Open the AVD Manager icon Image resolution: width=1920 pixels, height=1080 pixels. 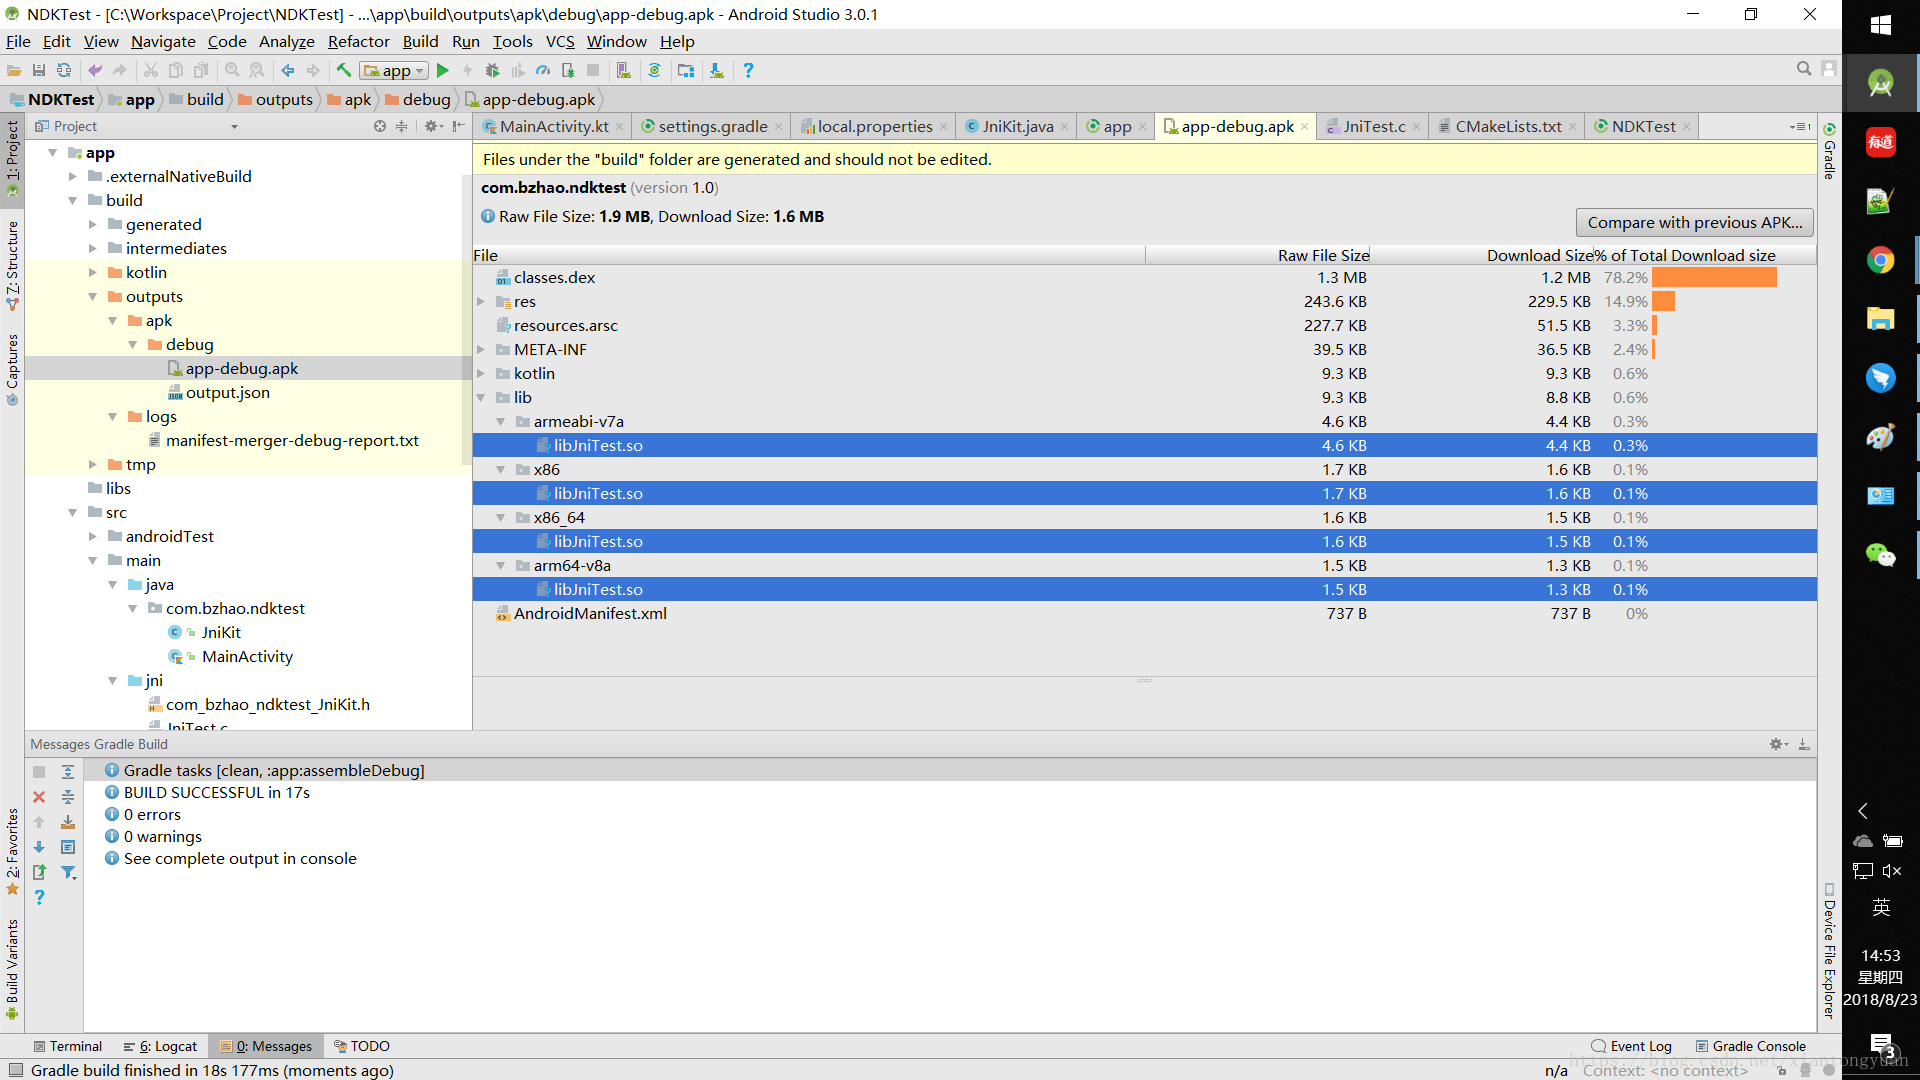623,70
